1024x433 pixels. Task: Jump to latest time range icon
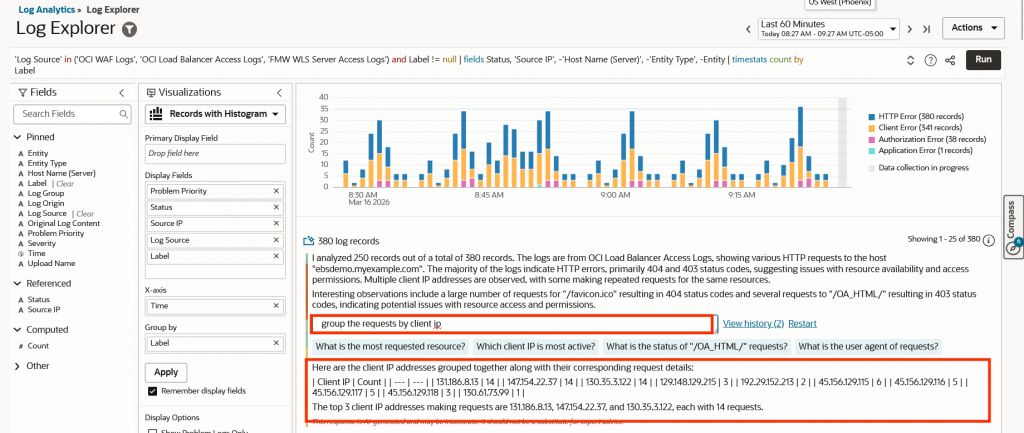(926, 29)
